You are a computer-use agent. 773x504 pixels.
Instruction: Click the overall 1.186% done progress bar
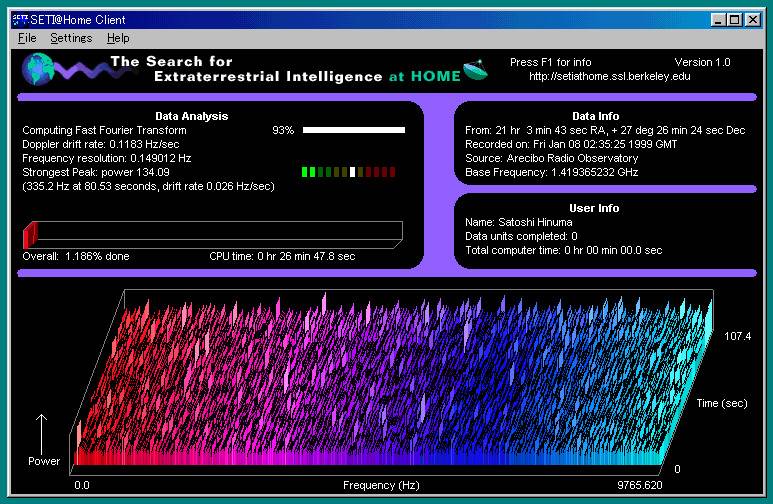tap(213, 235)
